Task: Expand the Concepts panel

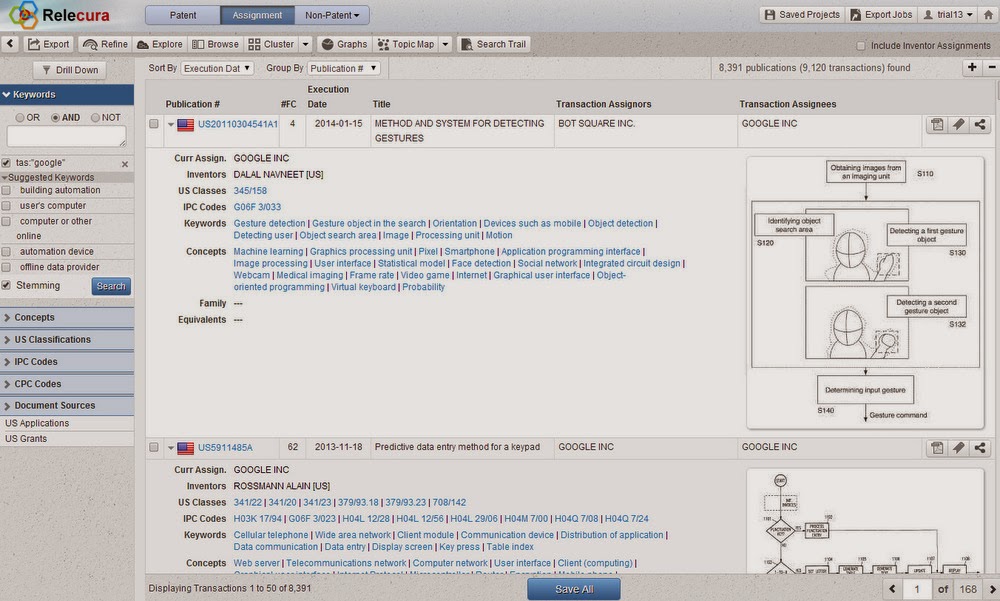Action: (67, 317)
